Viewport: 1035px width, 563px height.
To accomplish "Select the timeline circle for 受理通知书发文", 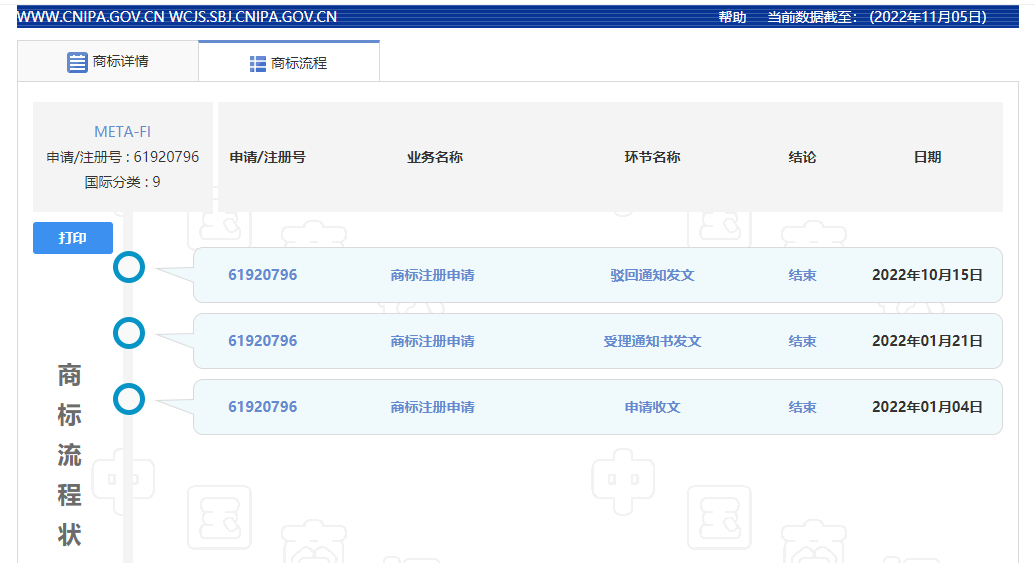I will pyautogui.click(x=129, y=333).
